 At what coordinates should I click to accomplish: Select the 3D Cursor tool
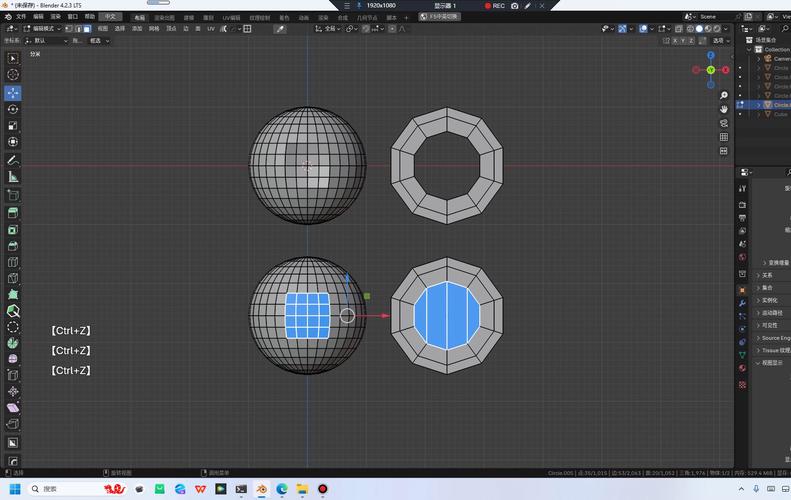click(13, 75)
